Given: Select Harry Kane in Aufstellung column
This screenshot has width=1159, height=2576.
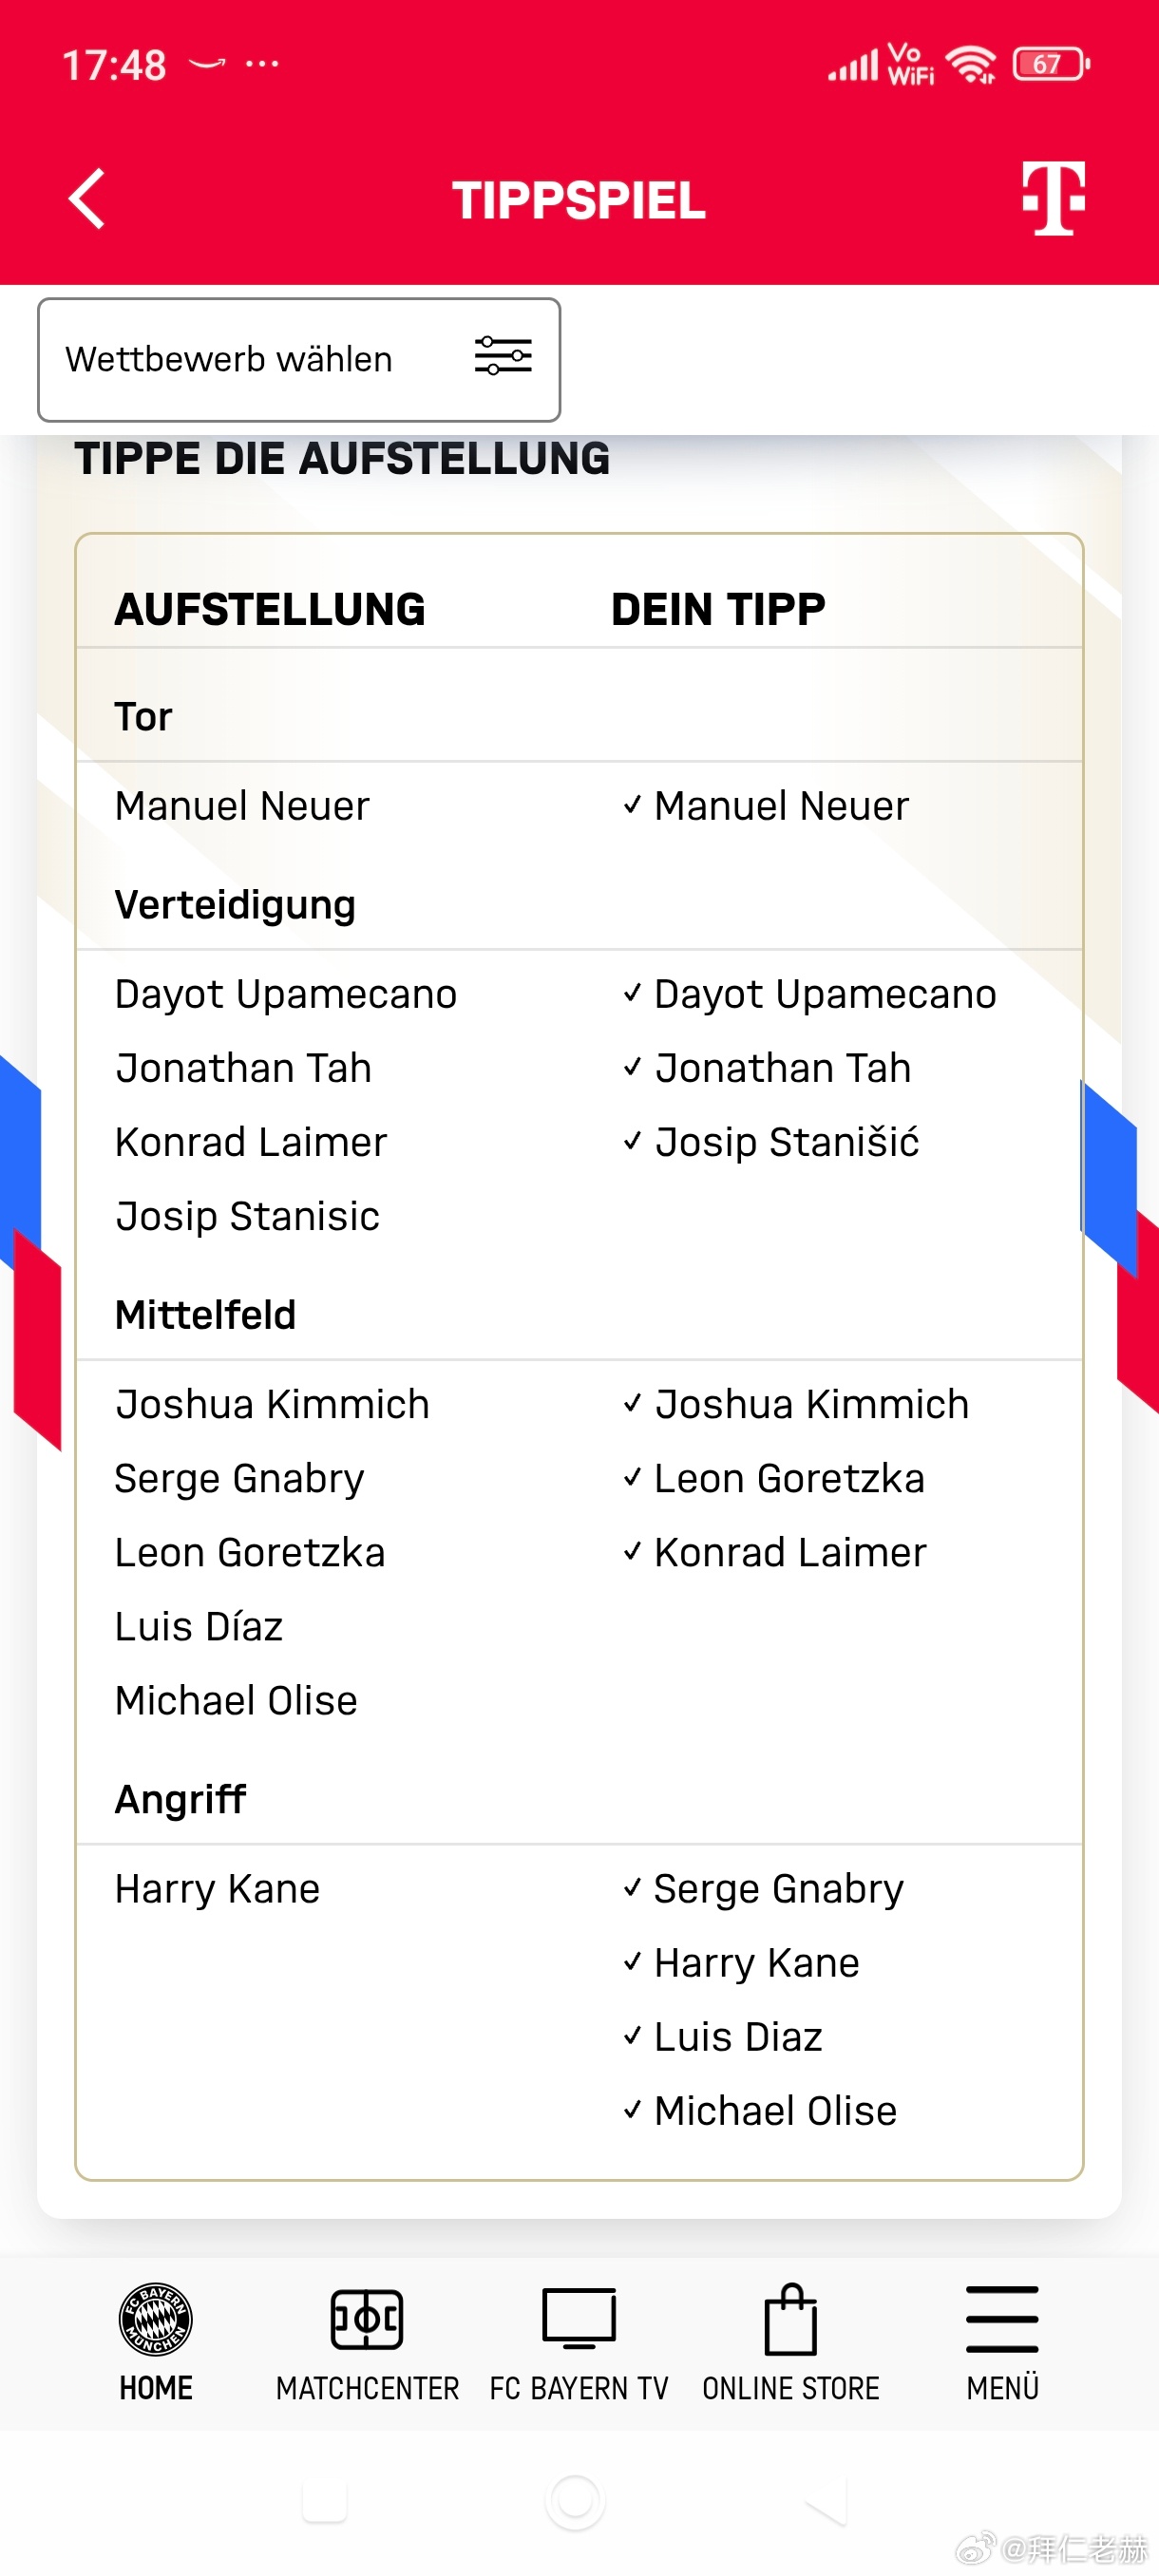Looking at the screenshot, I should (217, 1888).
